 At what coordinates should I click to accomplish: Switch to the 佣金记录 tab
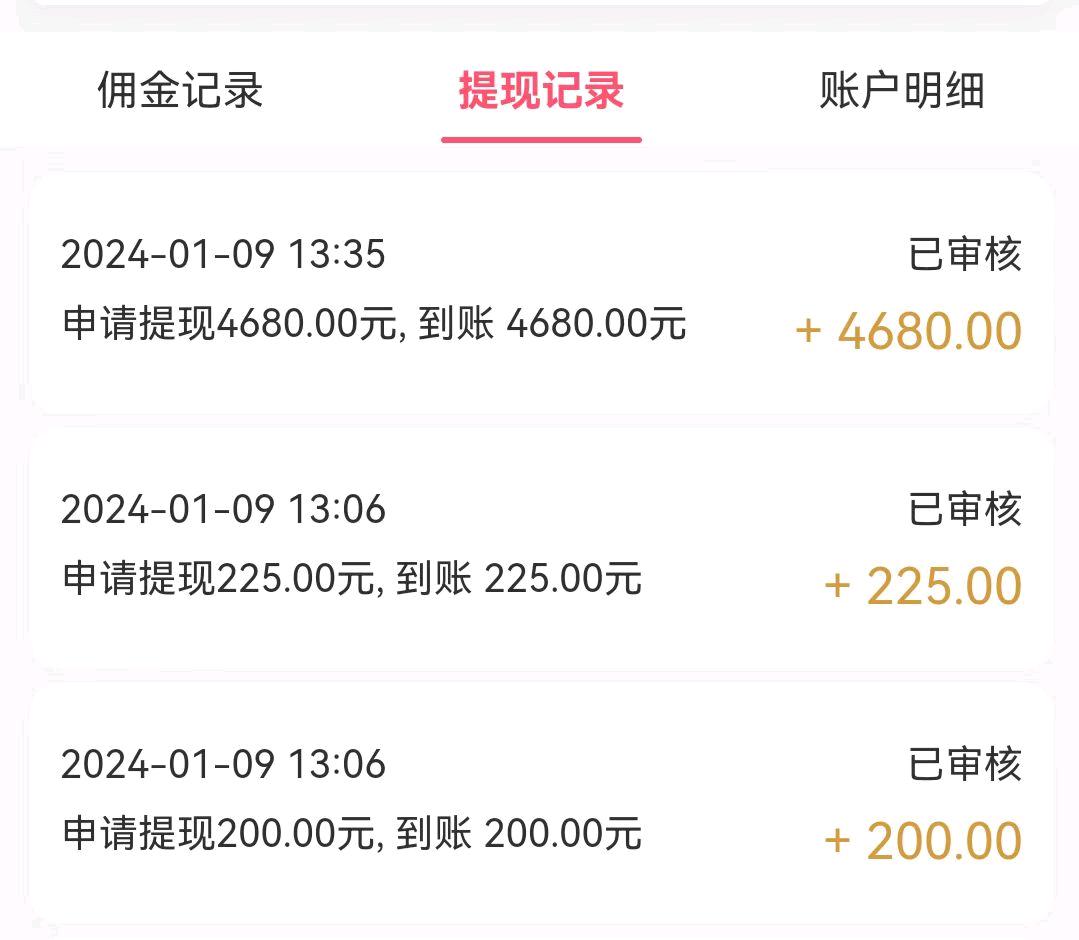[180, 91]
